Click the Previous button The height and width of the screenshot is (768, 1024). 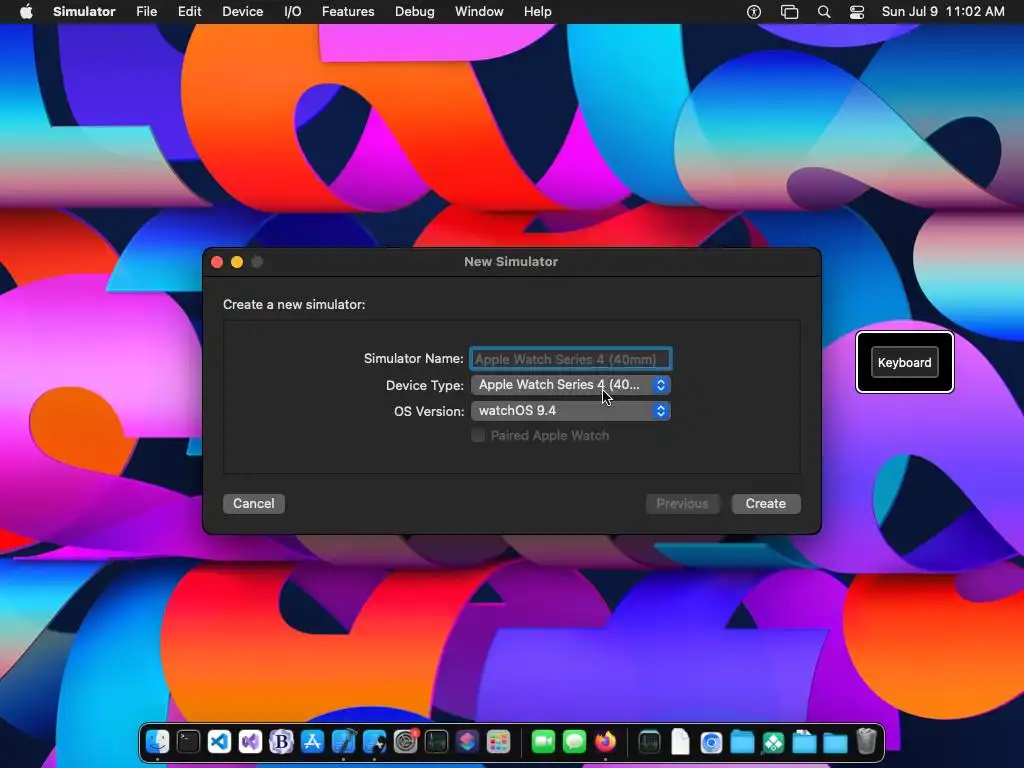click(x=682, y=504)
